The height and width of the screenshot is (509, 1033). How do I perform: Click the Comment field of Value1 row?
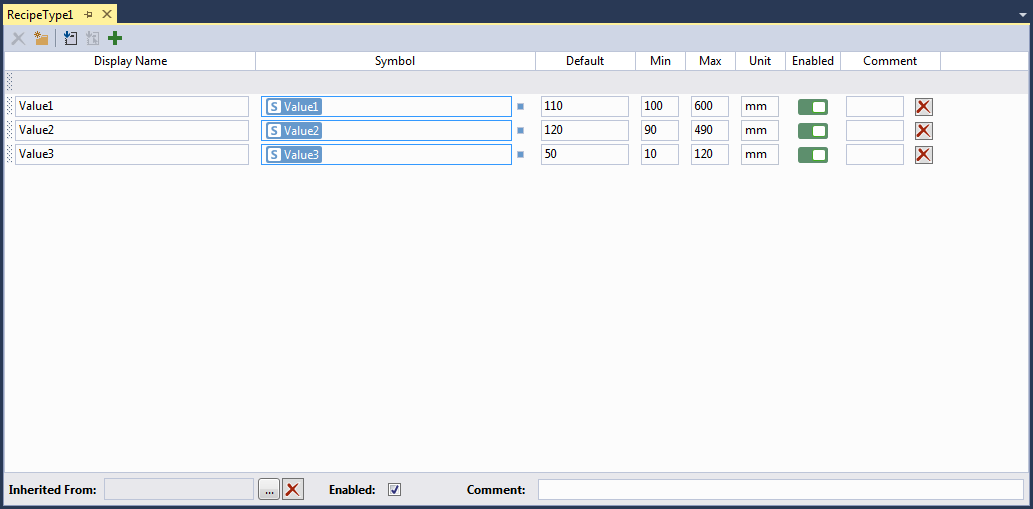(875, 107)
